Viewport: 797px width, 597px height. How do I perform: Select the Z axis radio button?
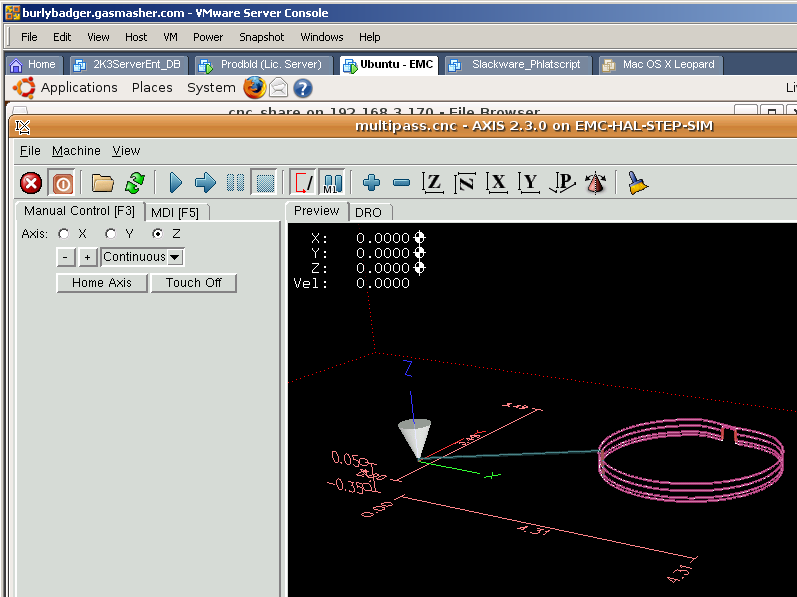tap(157, 233)
